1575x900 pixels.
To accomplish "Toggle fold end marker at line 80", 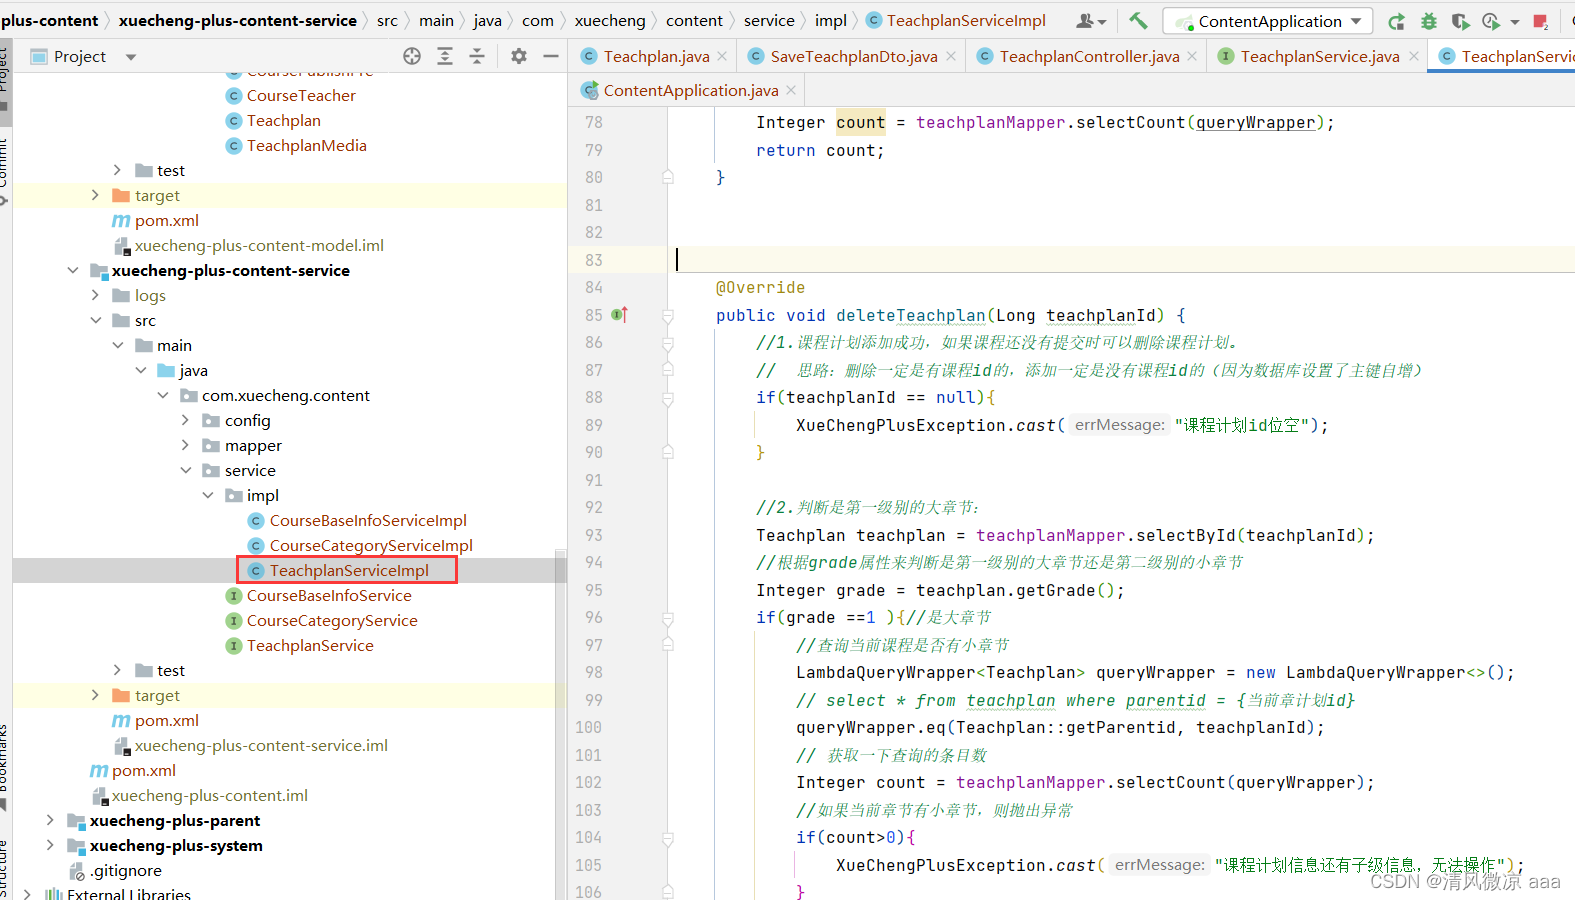I will click(x=667, y=177).
